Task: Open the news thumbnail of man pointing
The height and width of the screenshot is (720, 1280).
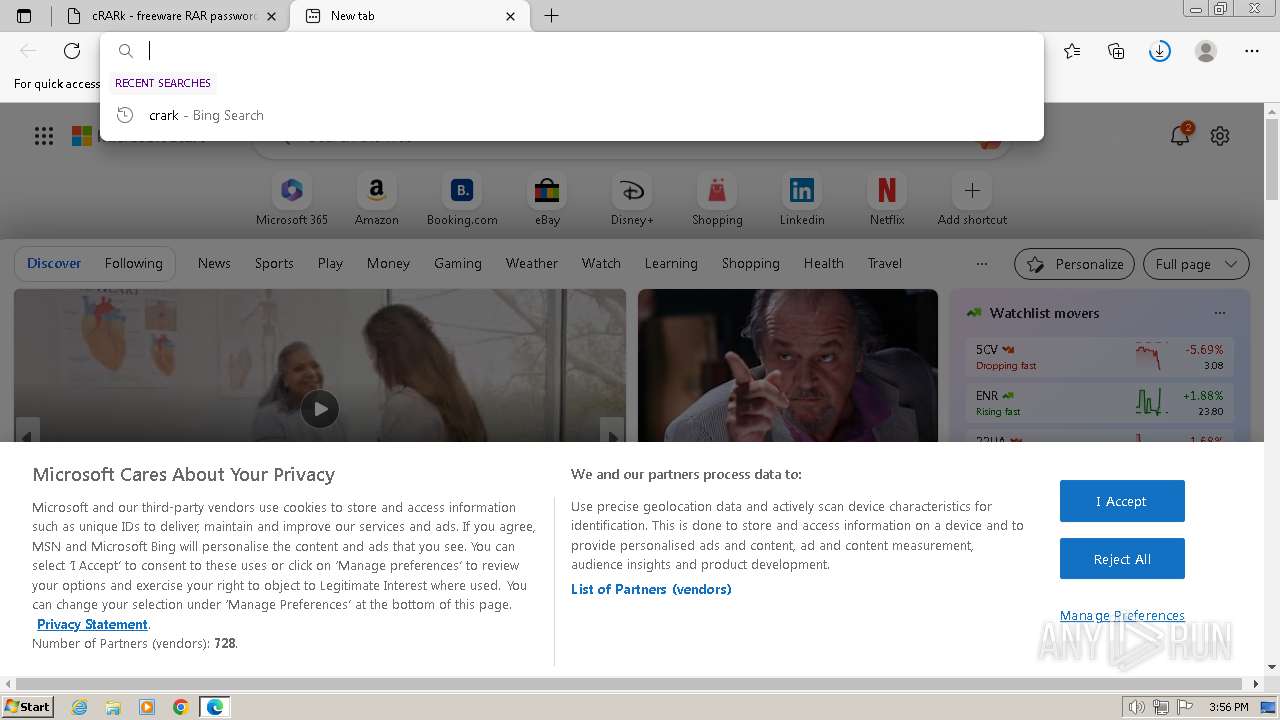Action: [x=788, y=366]
